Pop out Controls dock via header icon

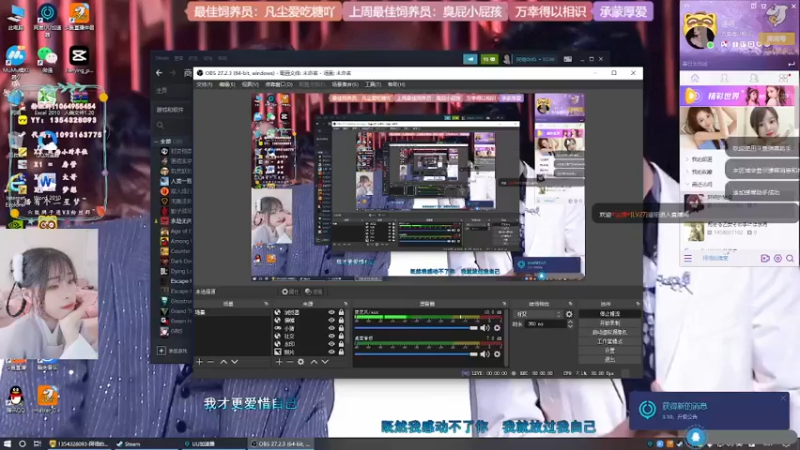638,304
